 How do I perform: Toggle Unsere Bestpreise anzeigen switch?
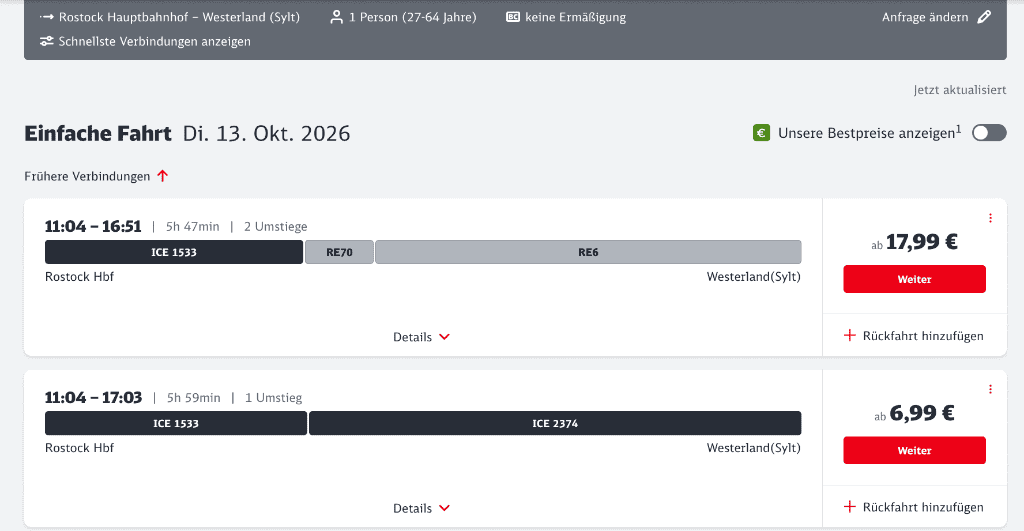click(x=989, y=133)
